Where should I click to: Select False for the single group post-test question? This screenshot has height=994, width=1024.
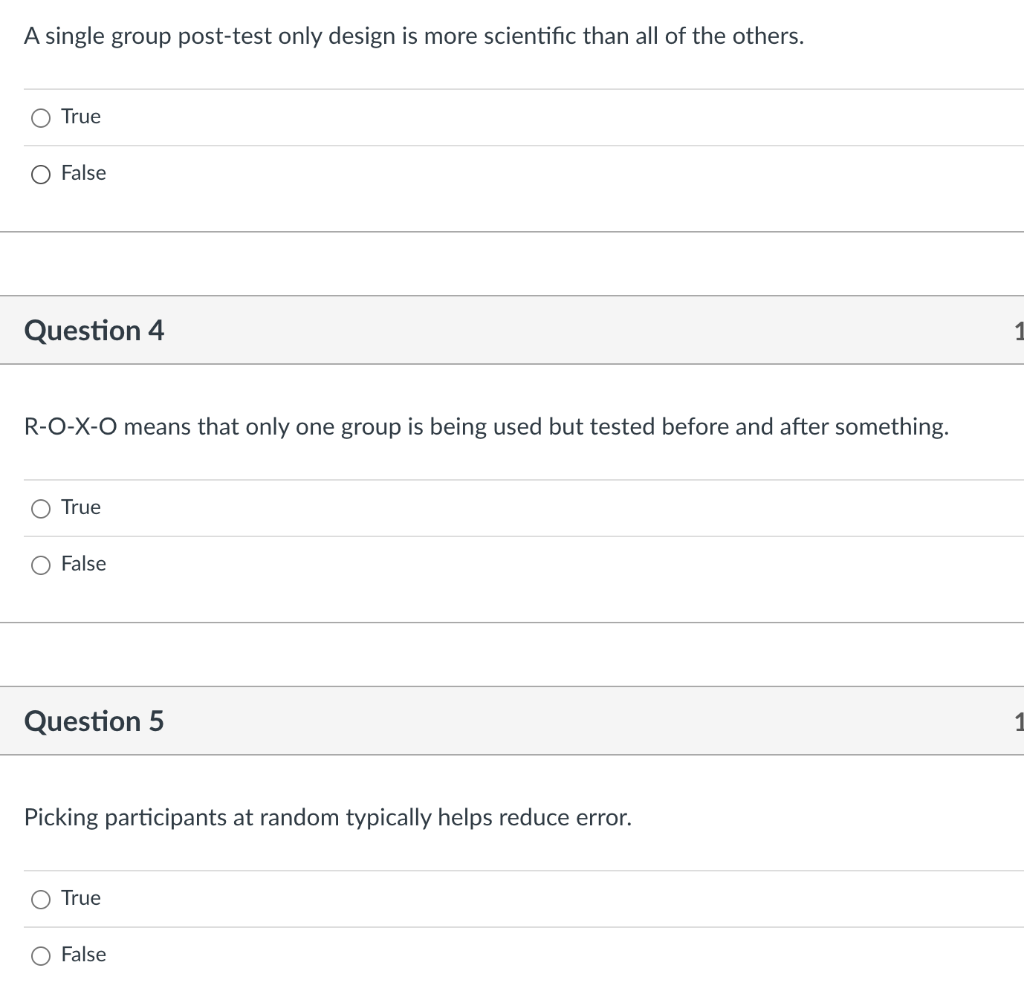tap(40, 174)
